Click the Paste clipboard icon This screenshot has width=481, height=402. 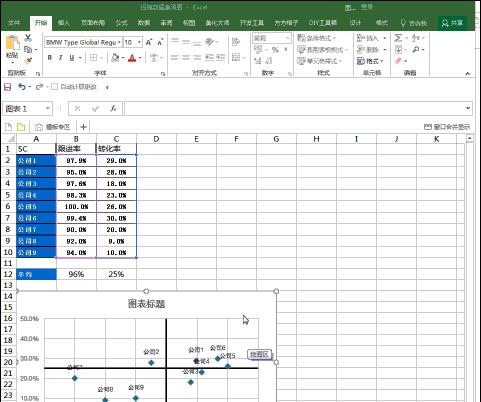click(13, 43)
